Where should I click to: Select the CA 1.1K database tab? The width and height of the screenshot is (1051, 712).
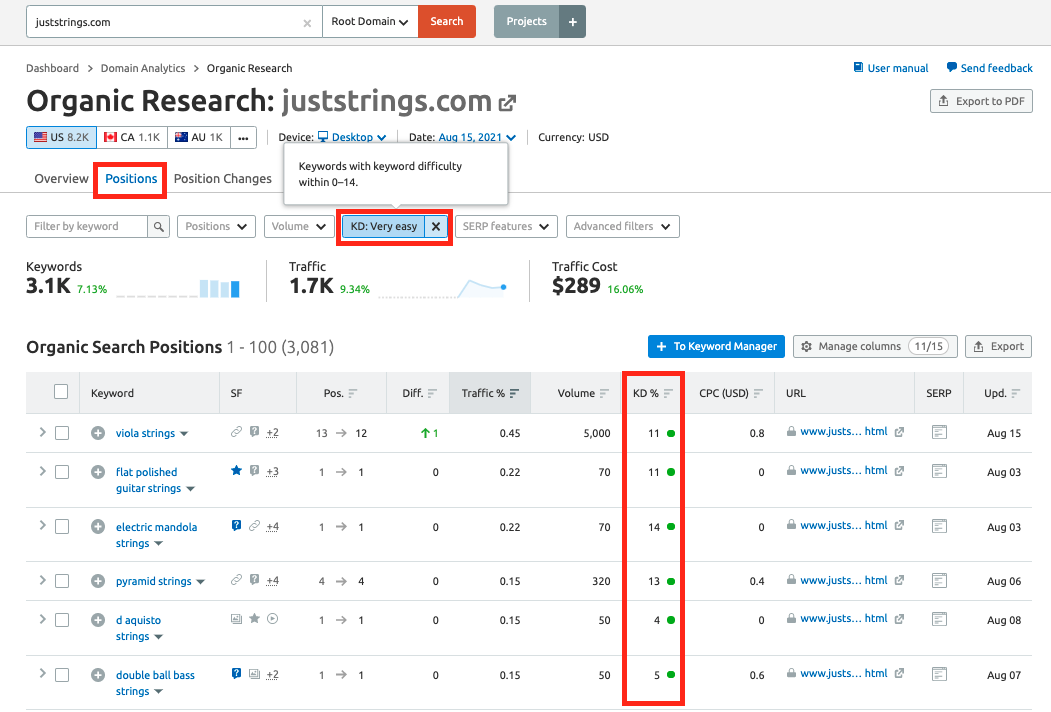click(x=132, y=137)
